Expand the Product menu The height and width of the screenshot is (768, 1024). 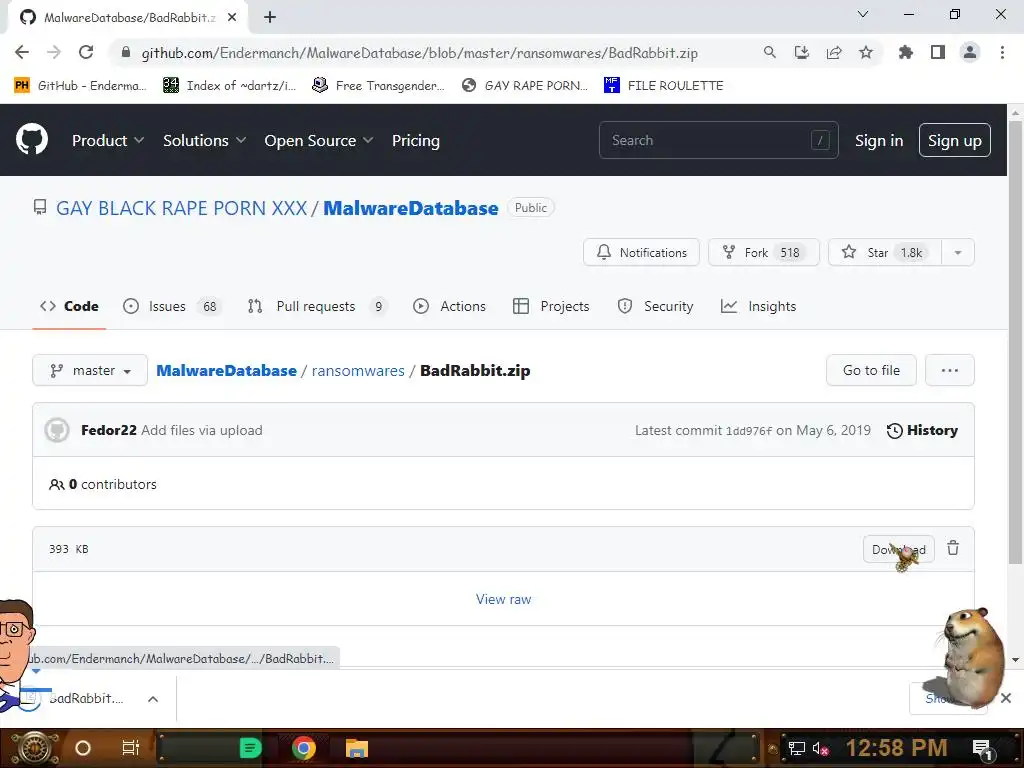108,140
